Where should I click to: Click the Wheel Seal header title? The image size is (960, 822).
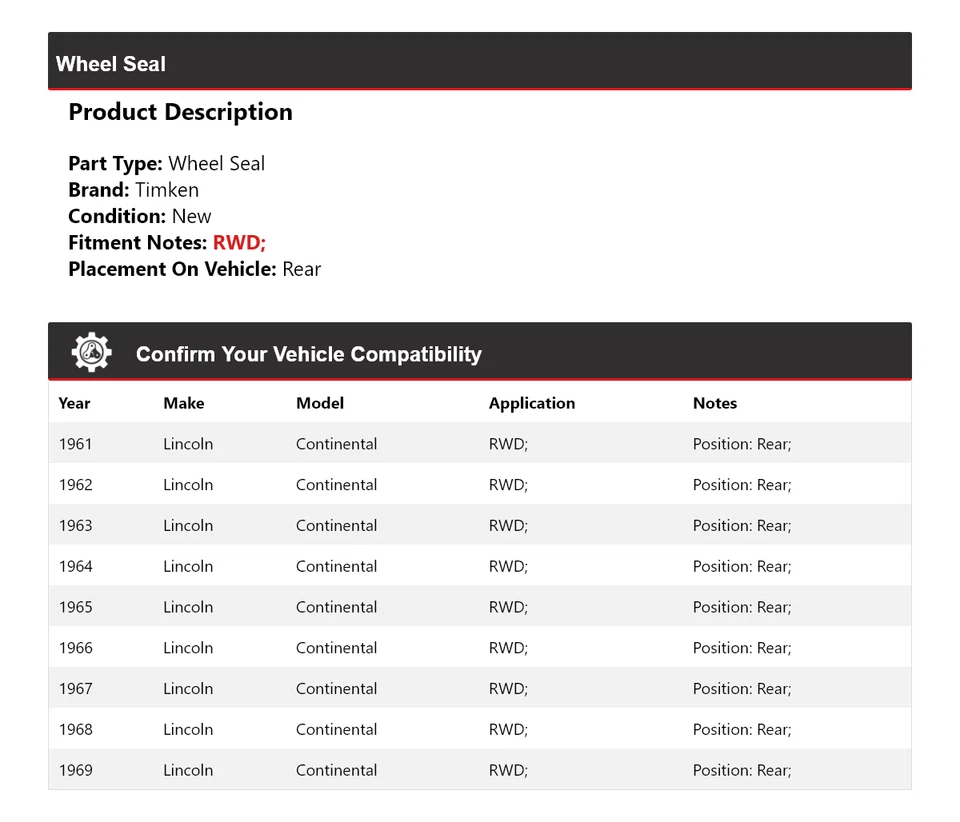pos(111,64)
